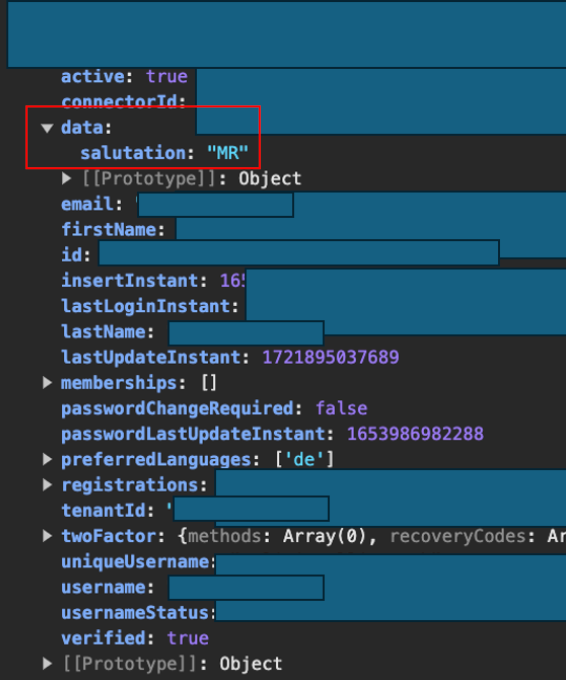566x680 pixels.
Task: Click the verified true value
Action: pos(188,638)
